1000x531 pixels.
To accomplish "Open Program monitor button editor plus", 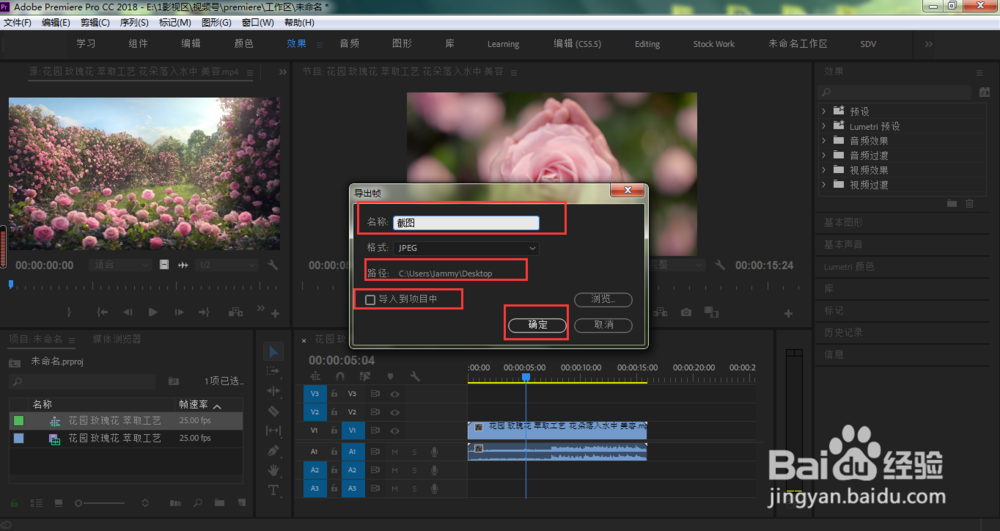I will (x=788, y=313).
